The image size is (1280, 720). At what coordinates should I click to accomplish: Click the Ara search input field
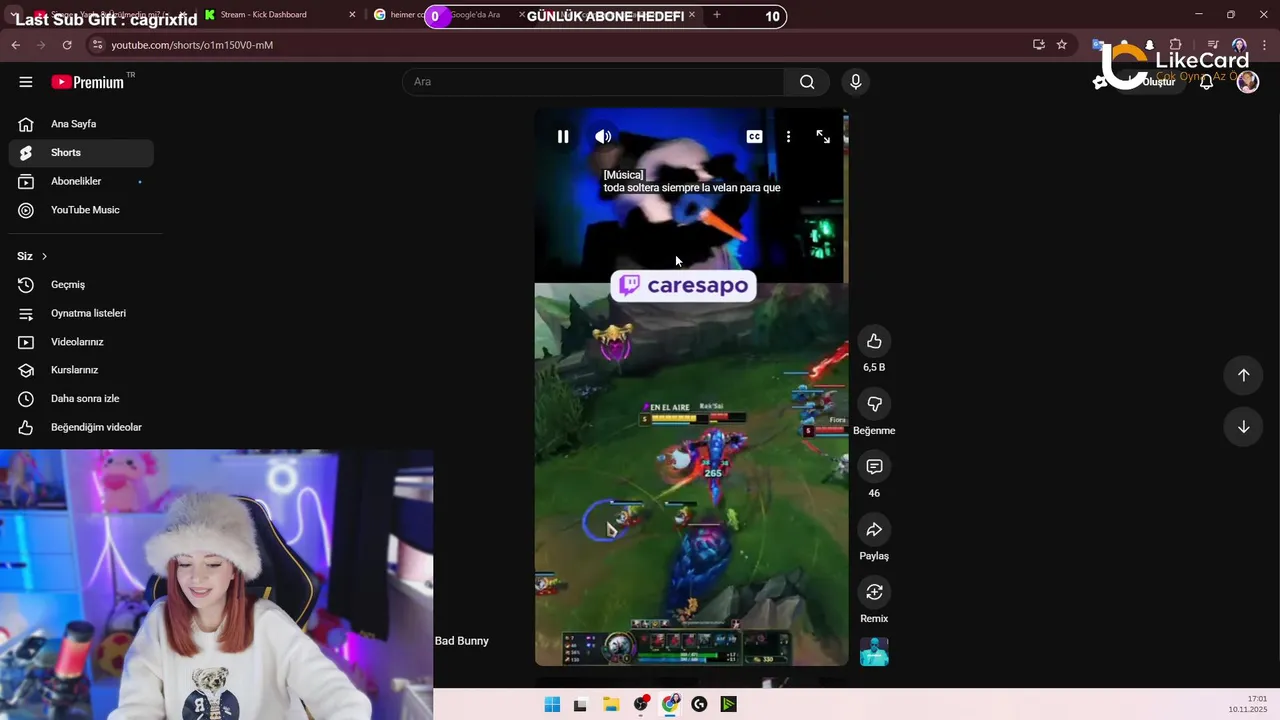[x=595, y=82]
